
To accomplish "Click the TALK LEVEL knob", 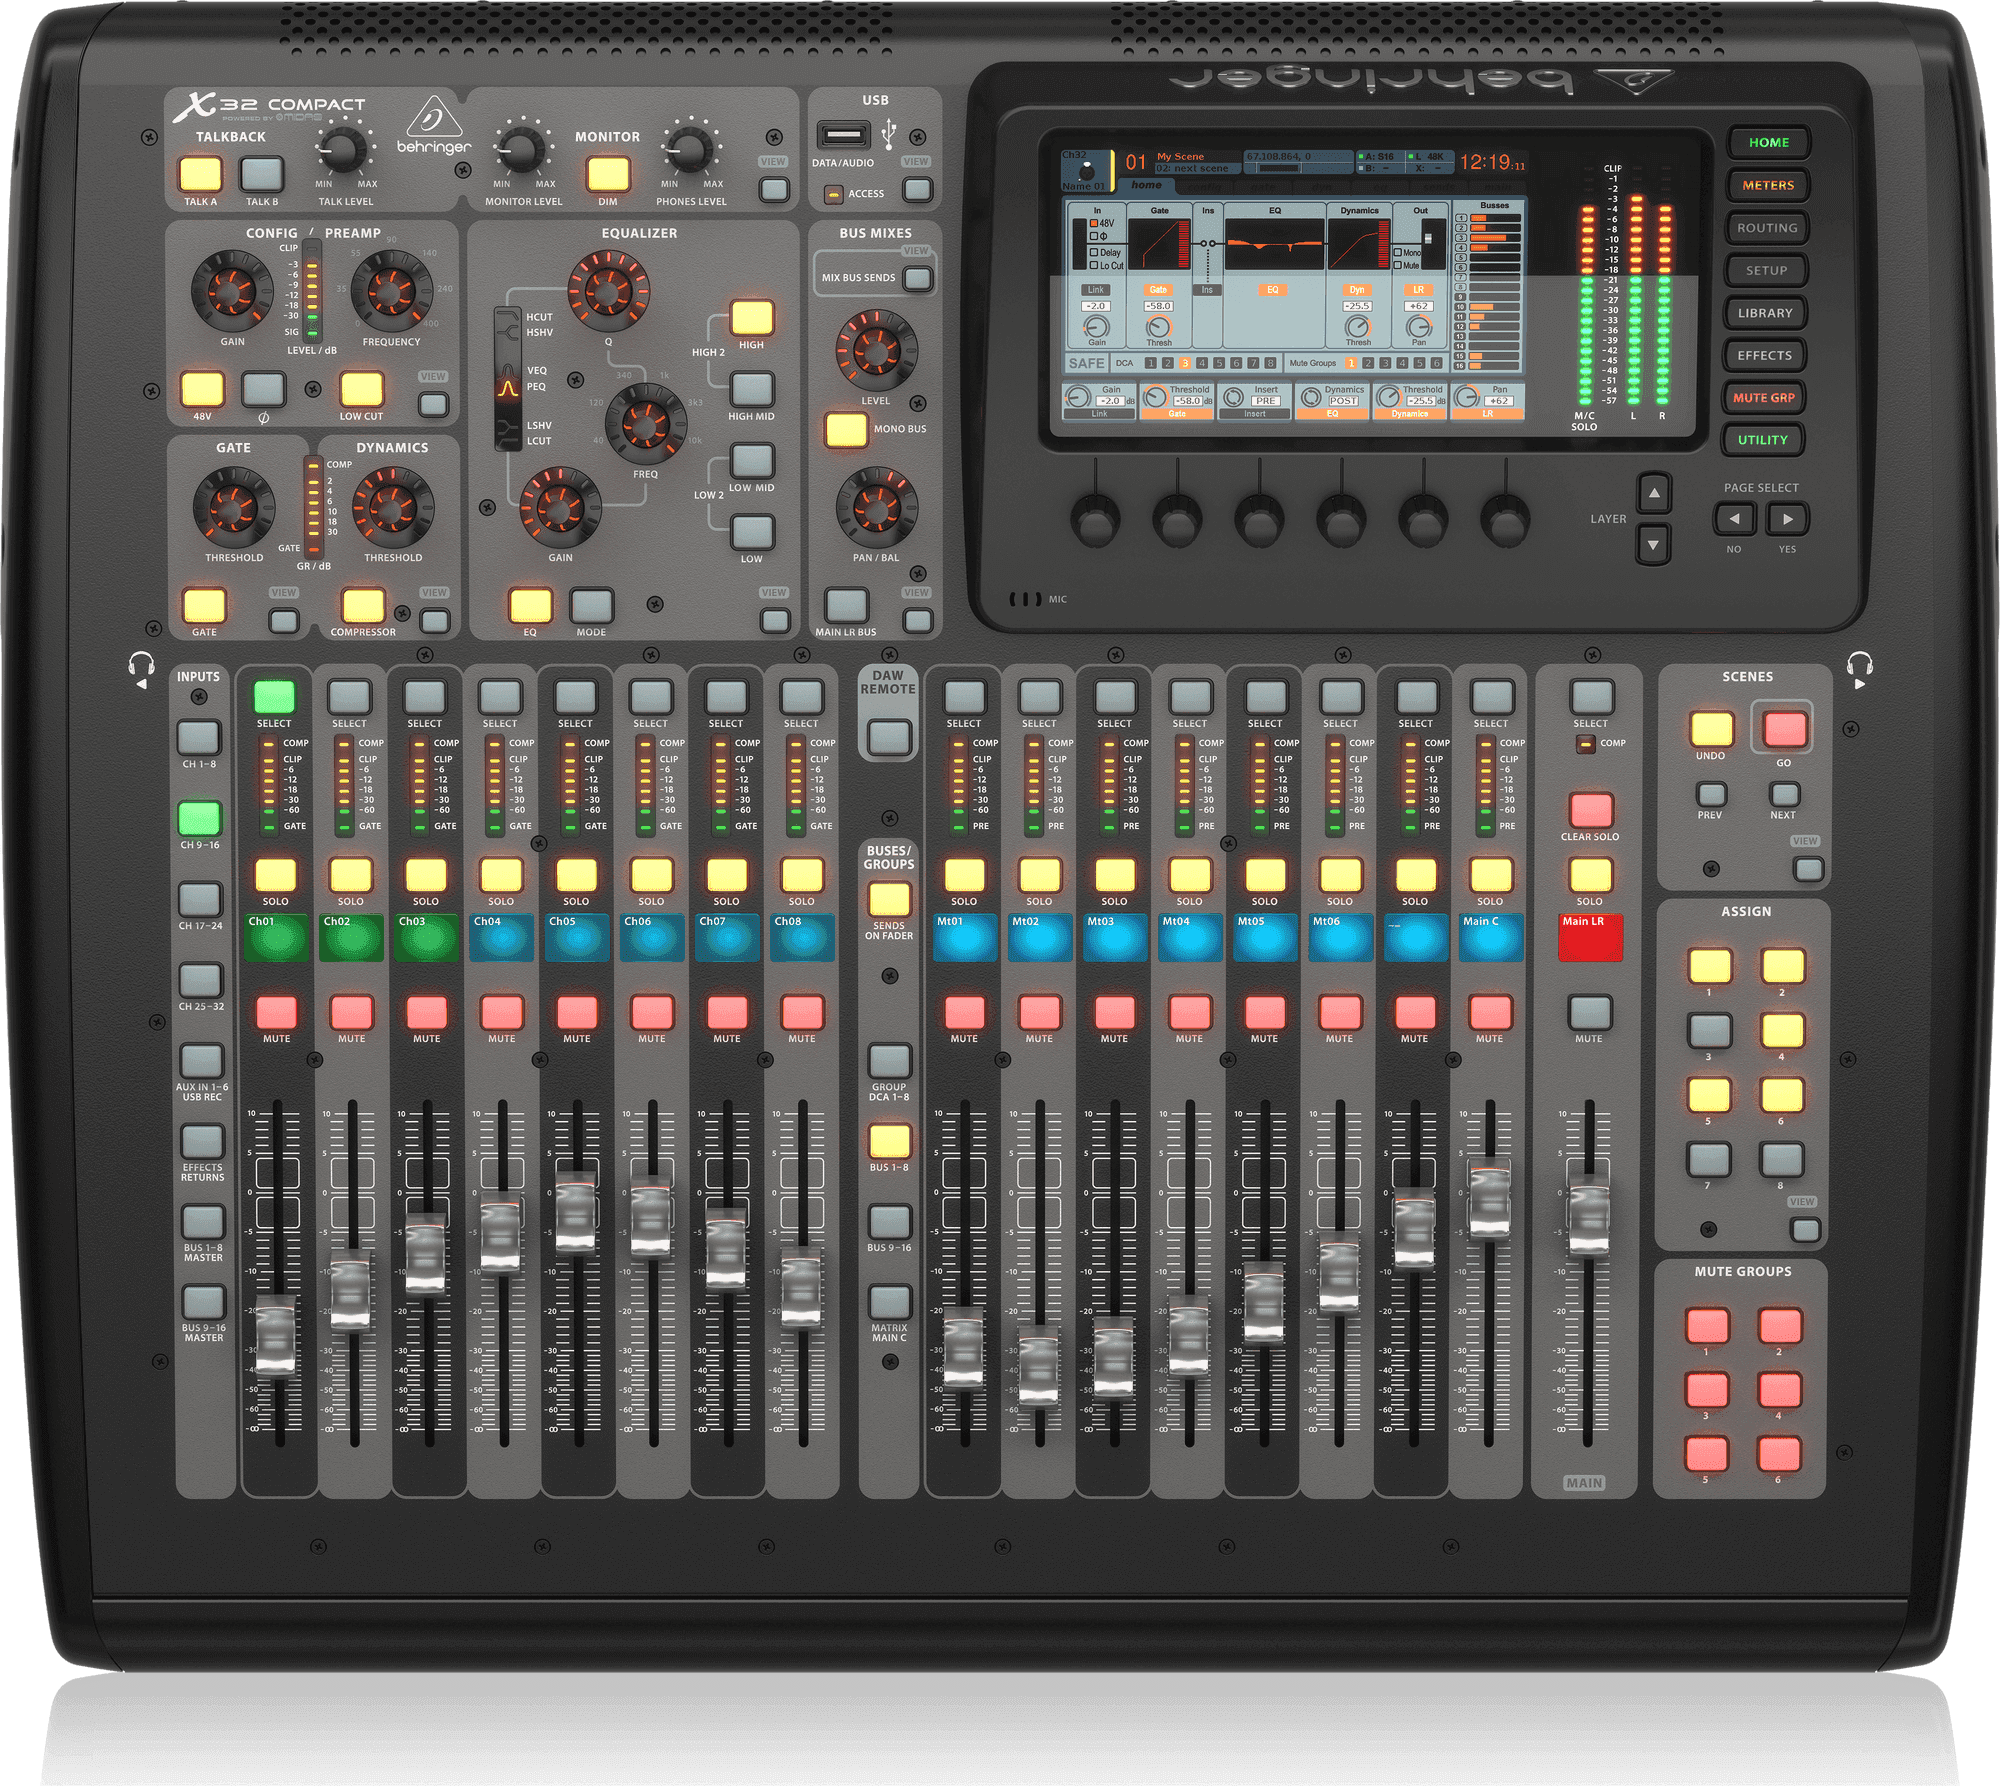I will (x=343, y=151).
